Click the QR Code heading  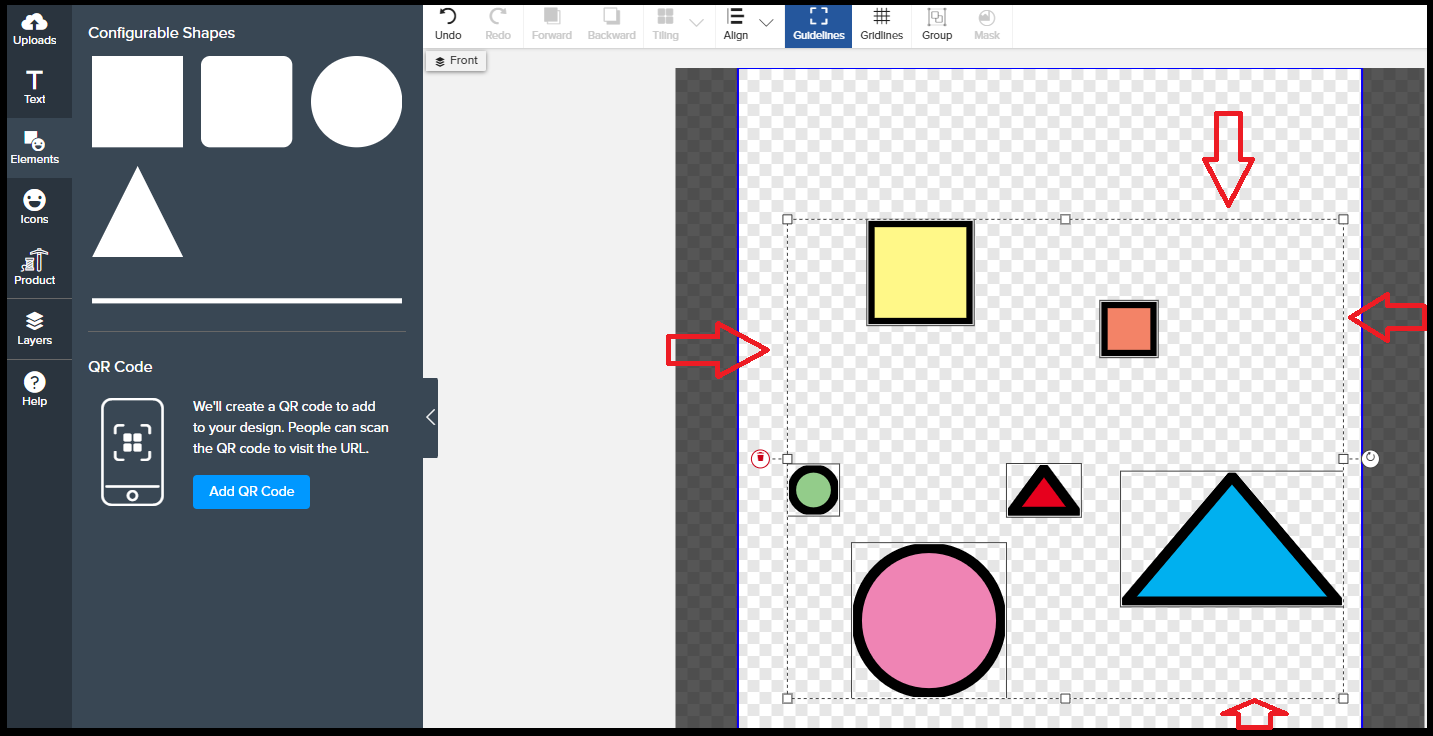click(x=120, y=367)
